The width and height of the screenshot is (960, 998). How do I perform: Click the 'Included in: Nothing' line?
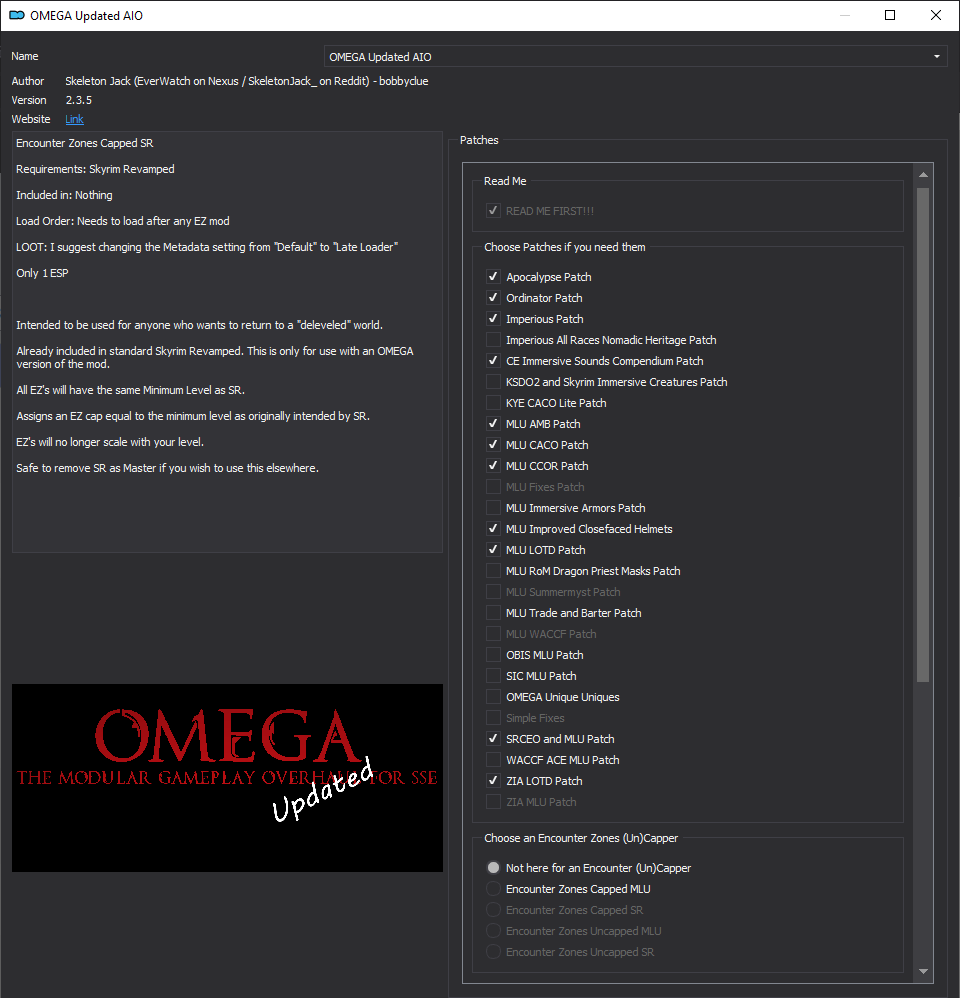pos(64,195)
